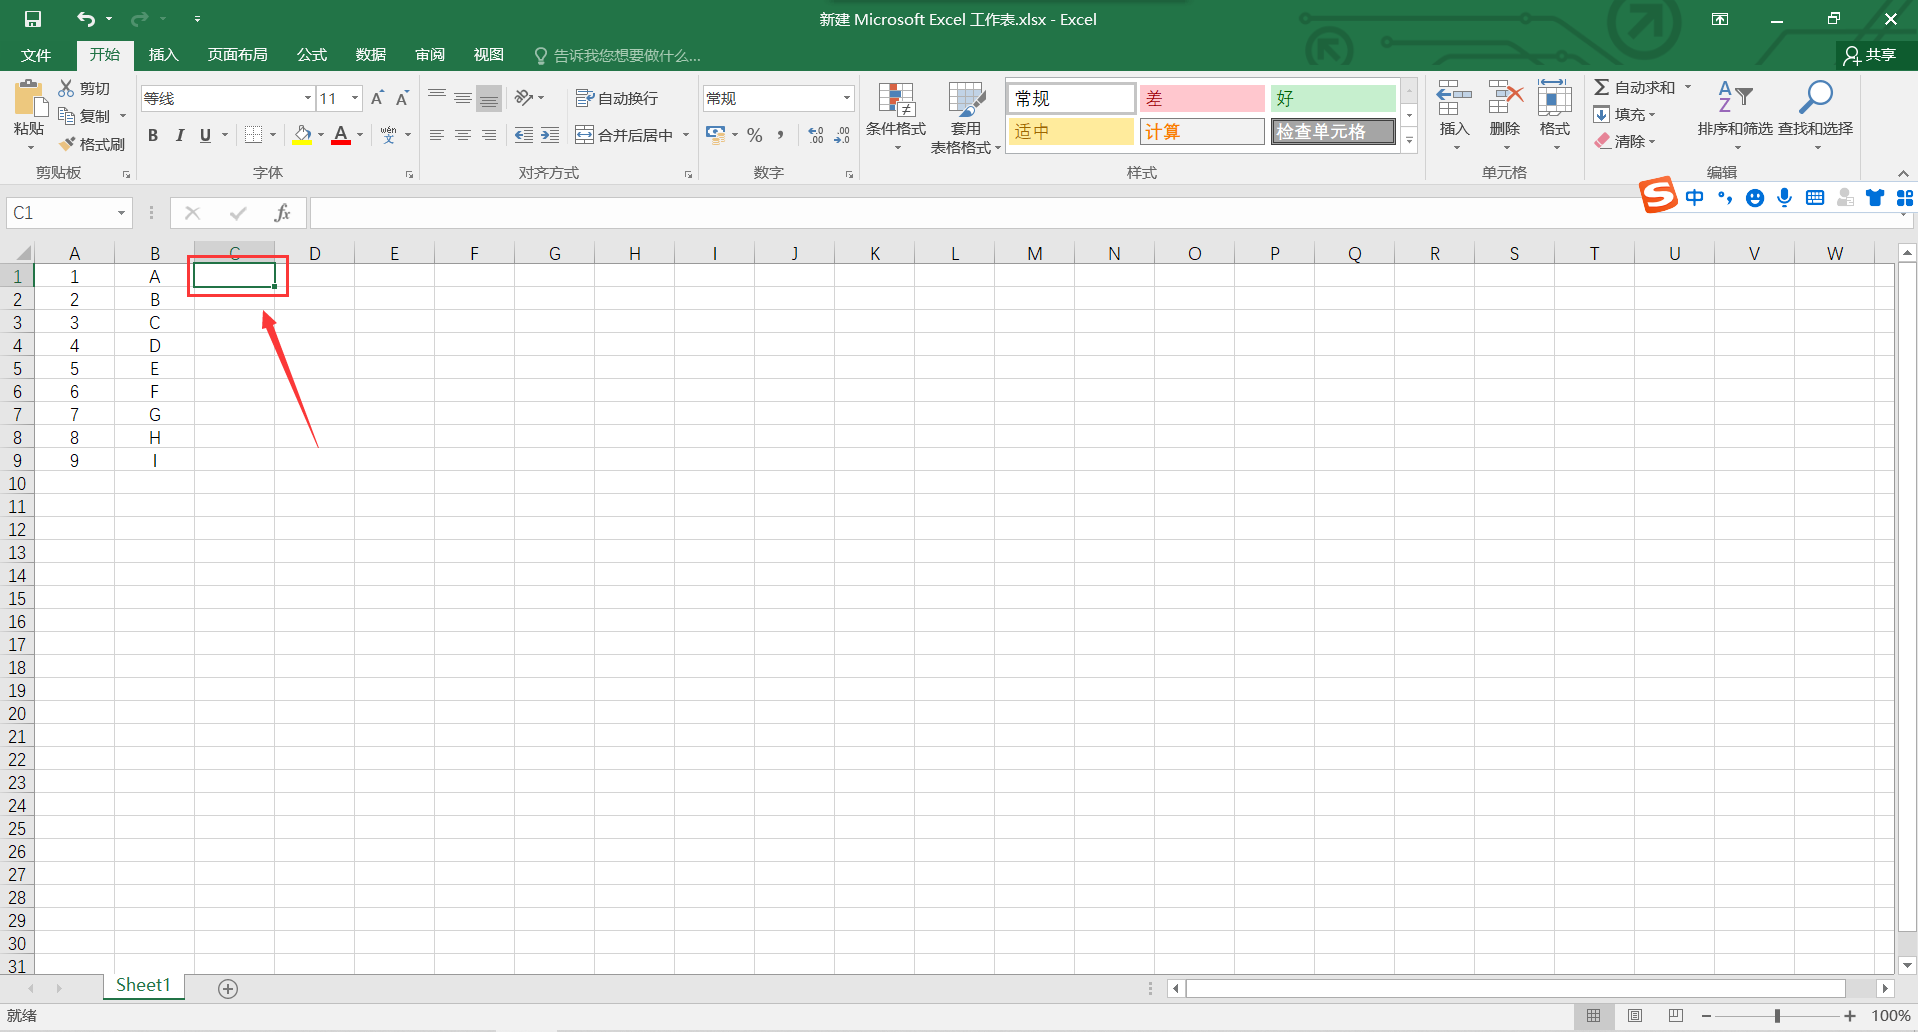The image size is (1918, 1032).
Task: Open the font size dropdown
Action: click(355, 98)
